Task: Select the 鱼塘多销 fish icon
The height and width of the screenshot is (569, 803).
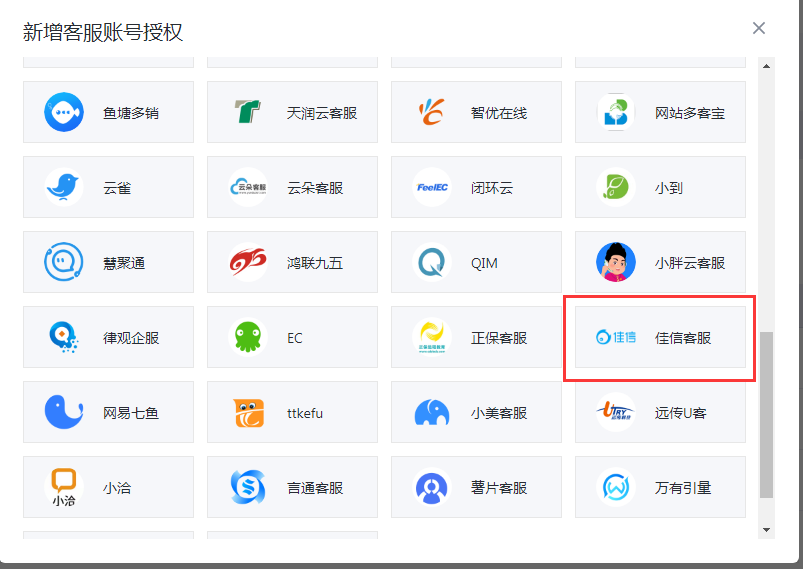Action: point(64,112)
